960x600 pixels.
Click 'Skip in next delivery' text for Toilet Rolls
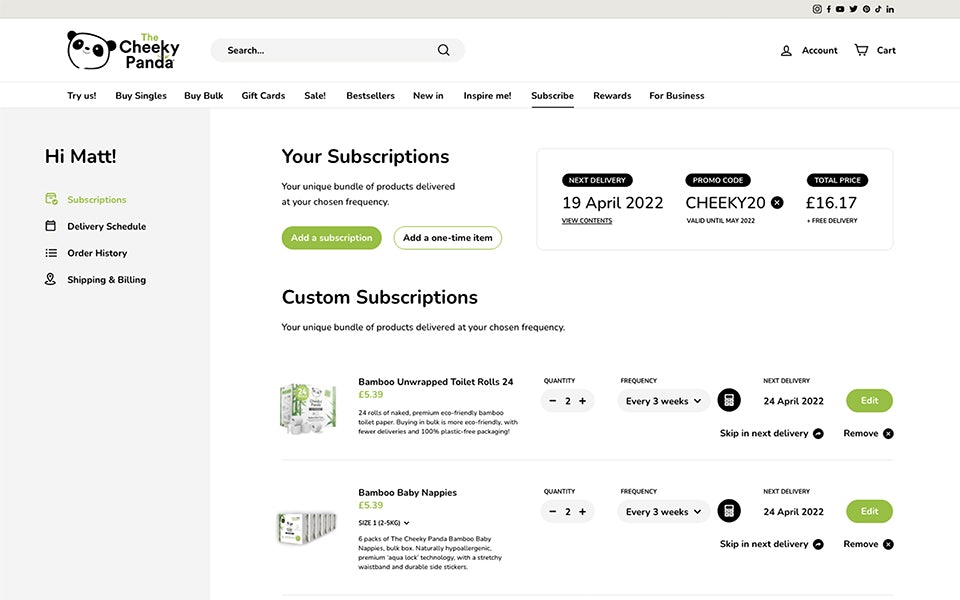tap(764, 433)
